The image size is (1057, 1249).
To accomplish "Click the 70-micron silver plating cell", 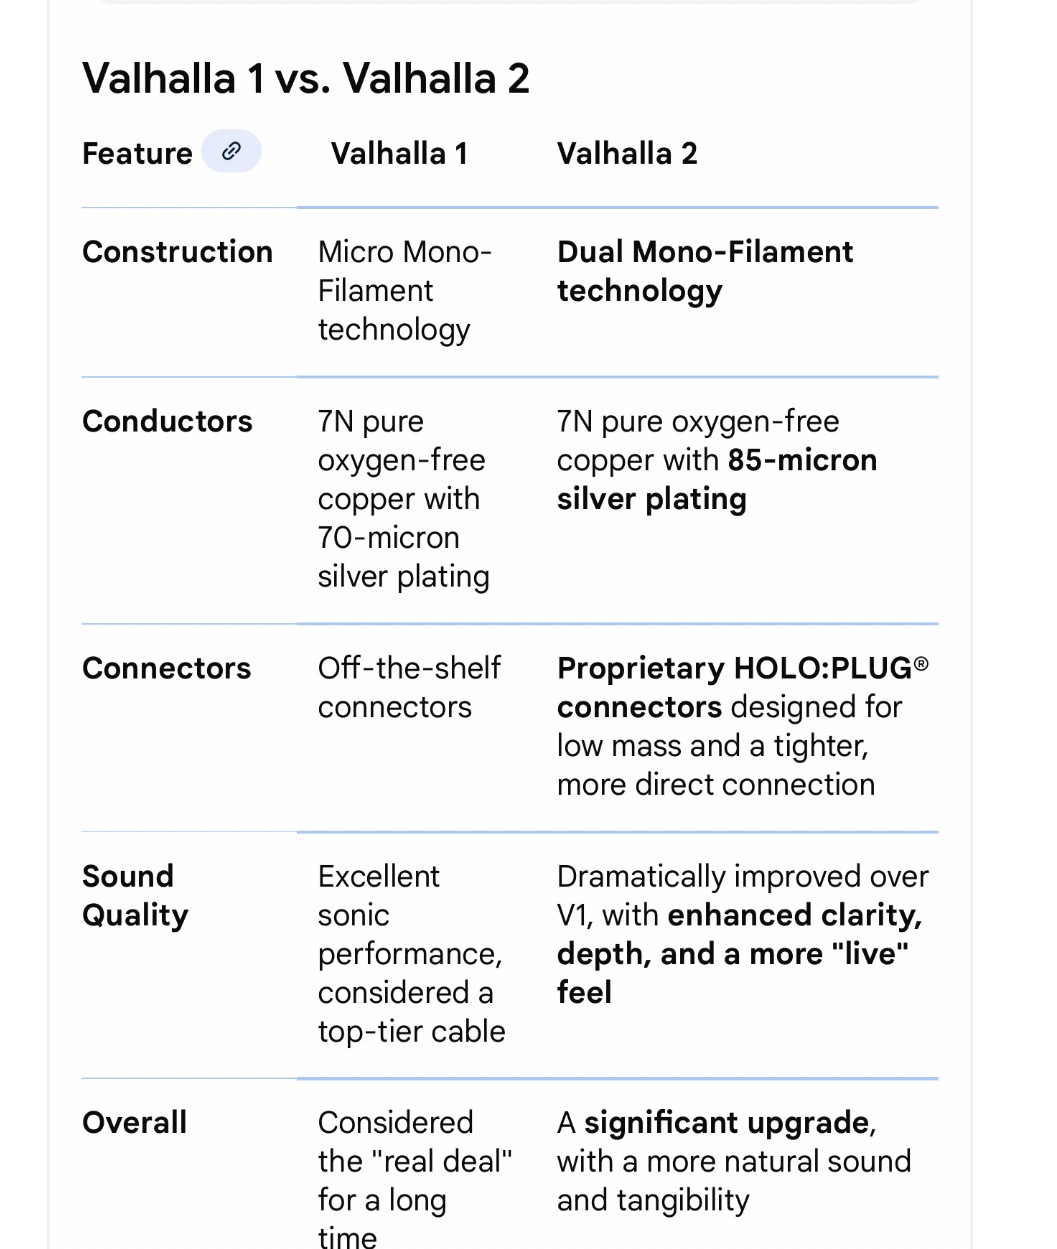I will (x=403, y=498).
